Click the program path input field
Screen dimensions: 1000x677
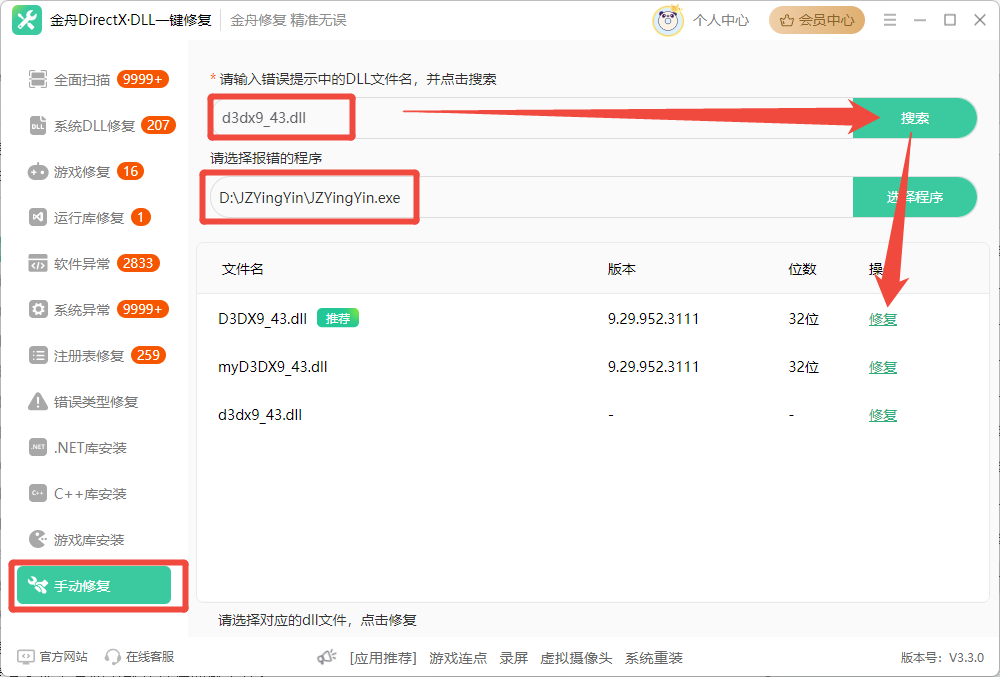pyautogui.click(x=532, y=197)
